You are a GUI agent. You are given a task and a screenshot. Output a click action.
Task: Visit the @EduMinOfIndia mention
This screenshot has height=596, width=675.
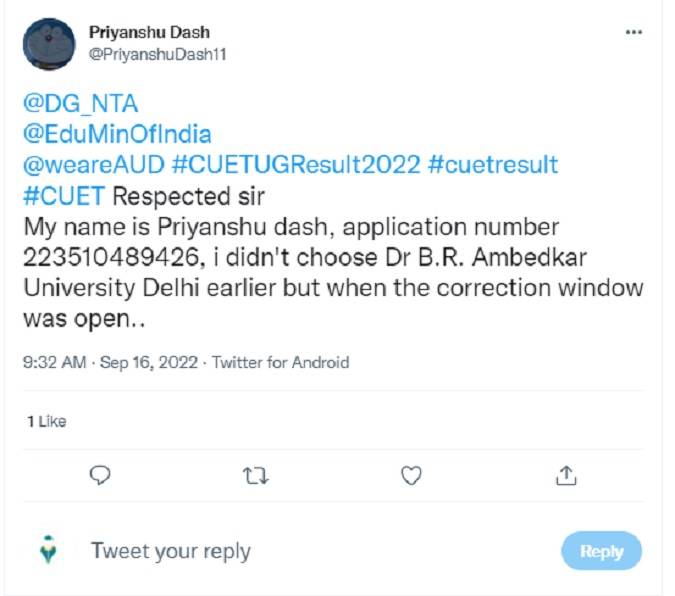[117, 133]
